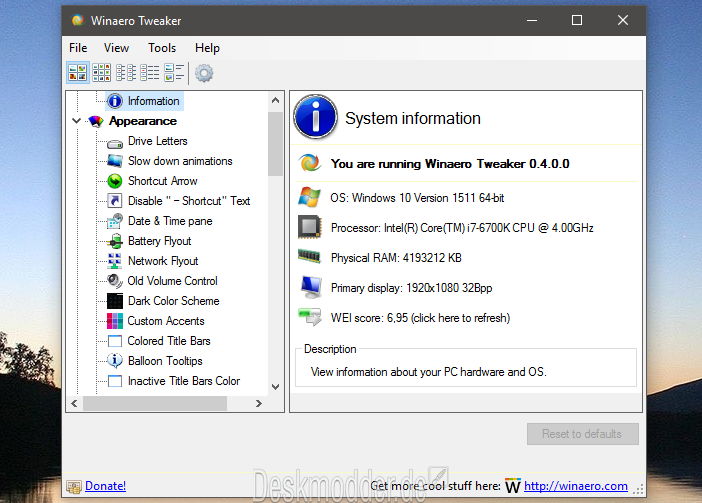This screenshot has height=503, width=702.
Task: Click the Network Flyout icon
Action: 115,261
